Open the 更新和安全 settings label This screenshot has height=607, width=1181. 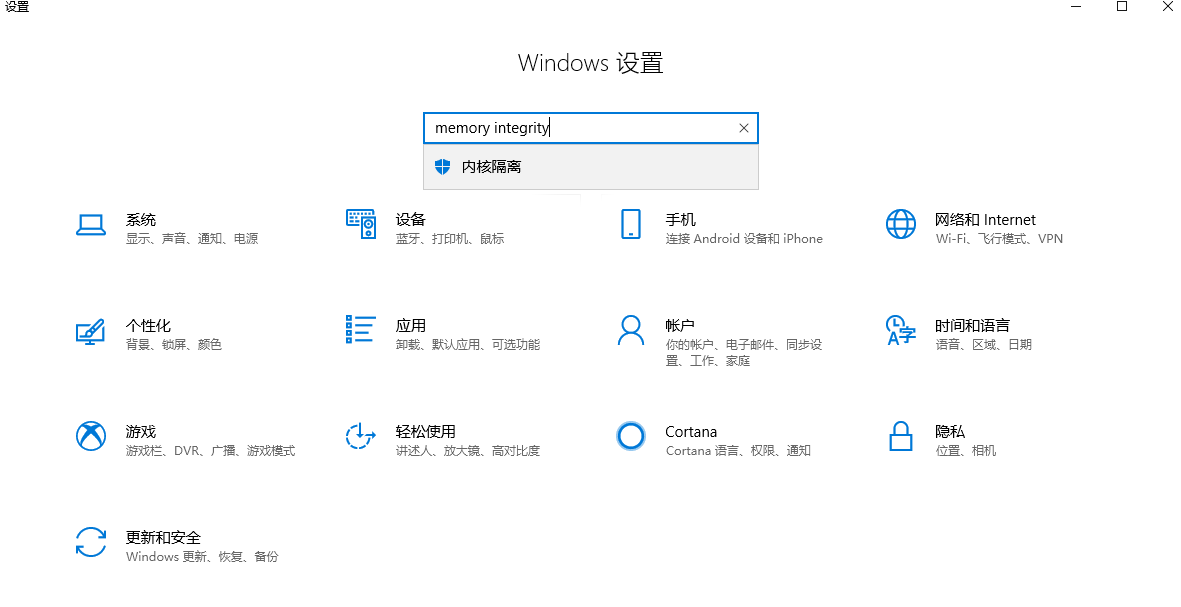point(163,537)
